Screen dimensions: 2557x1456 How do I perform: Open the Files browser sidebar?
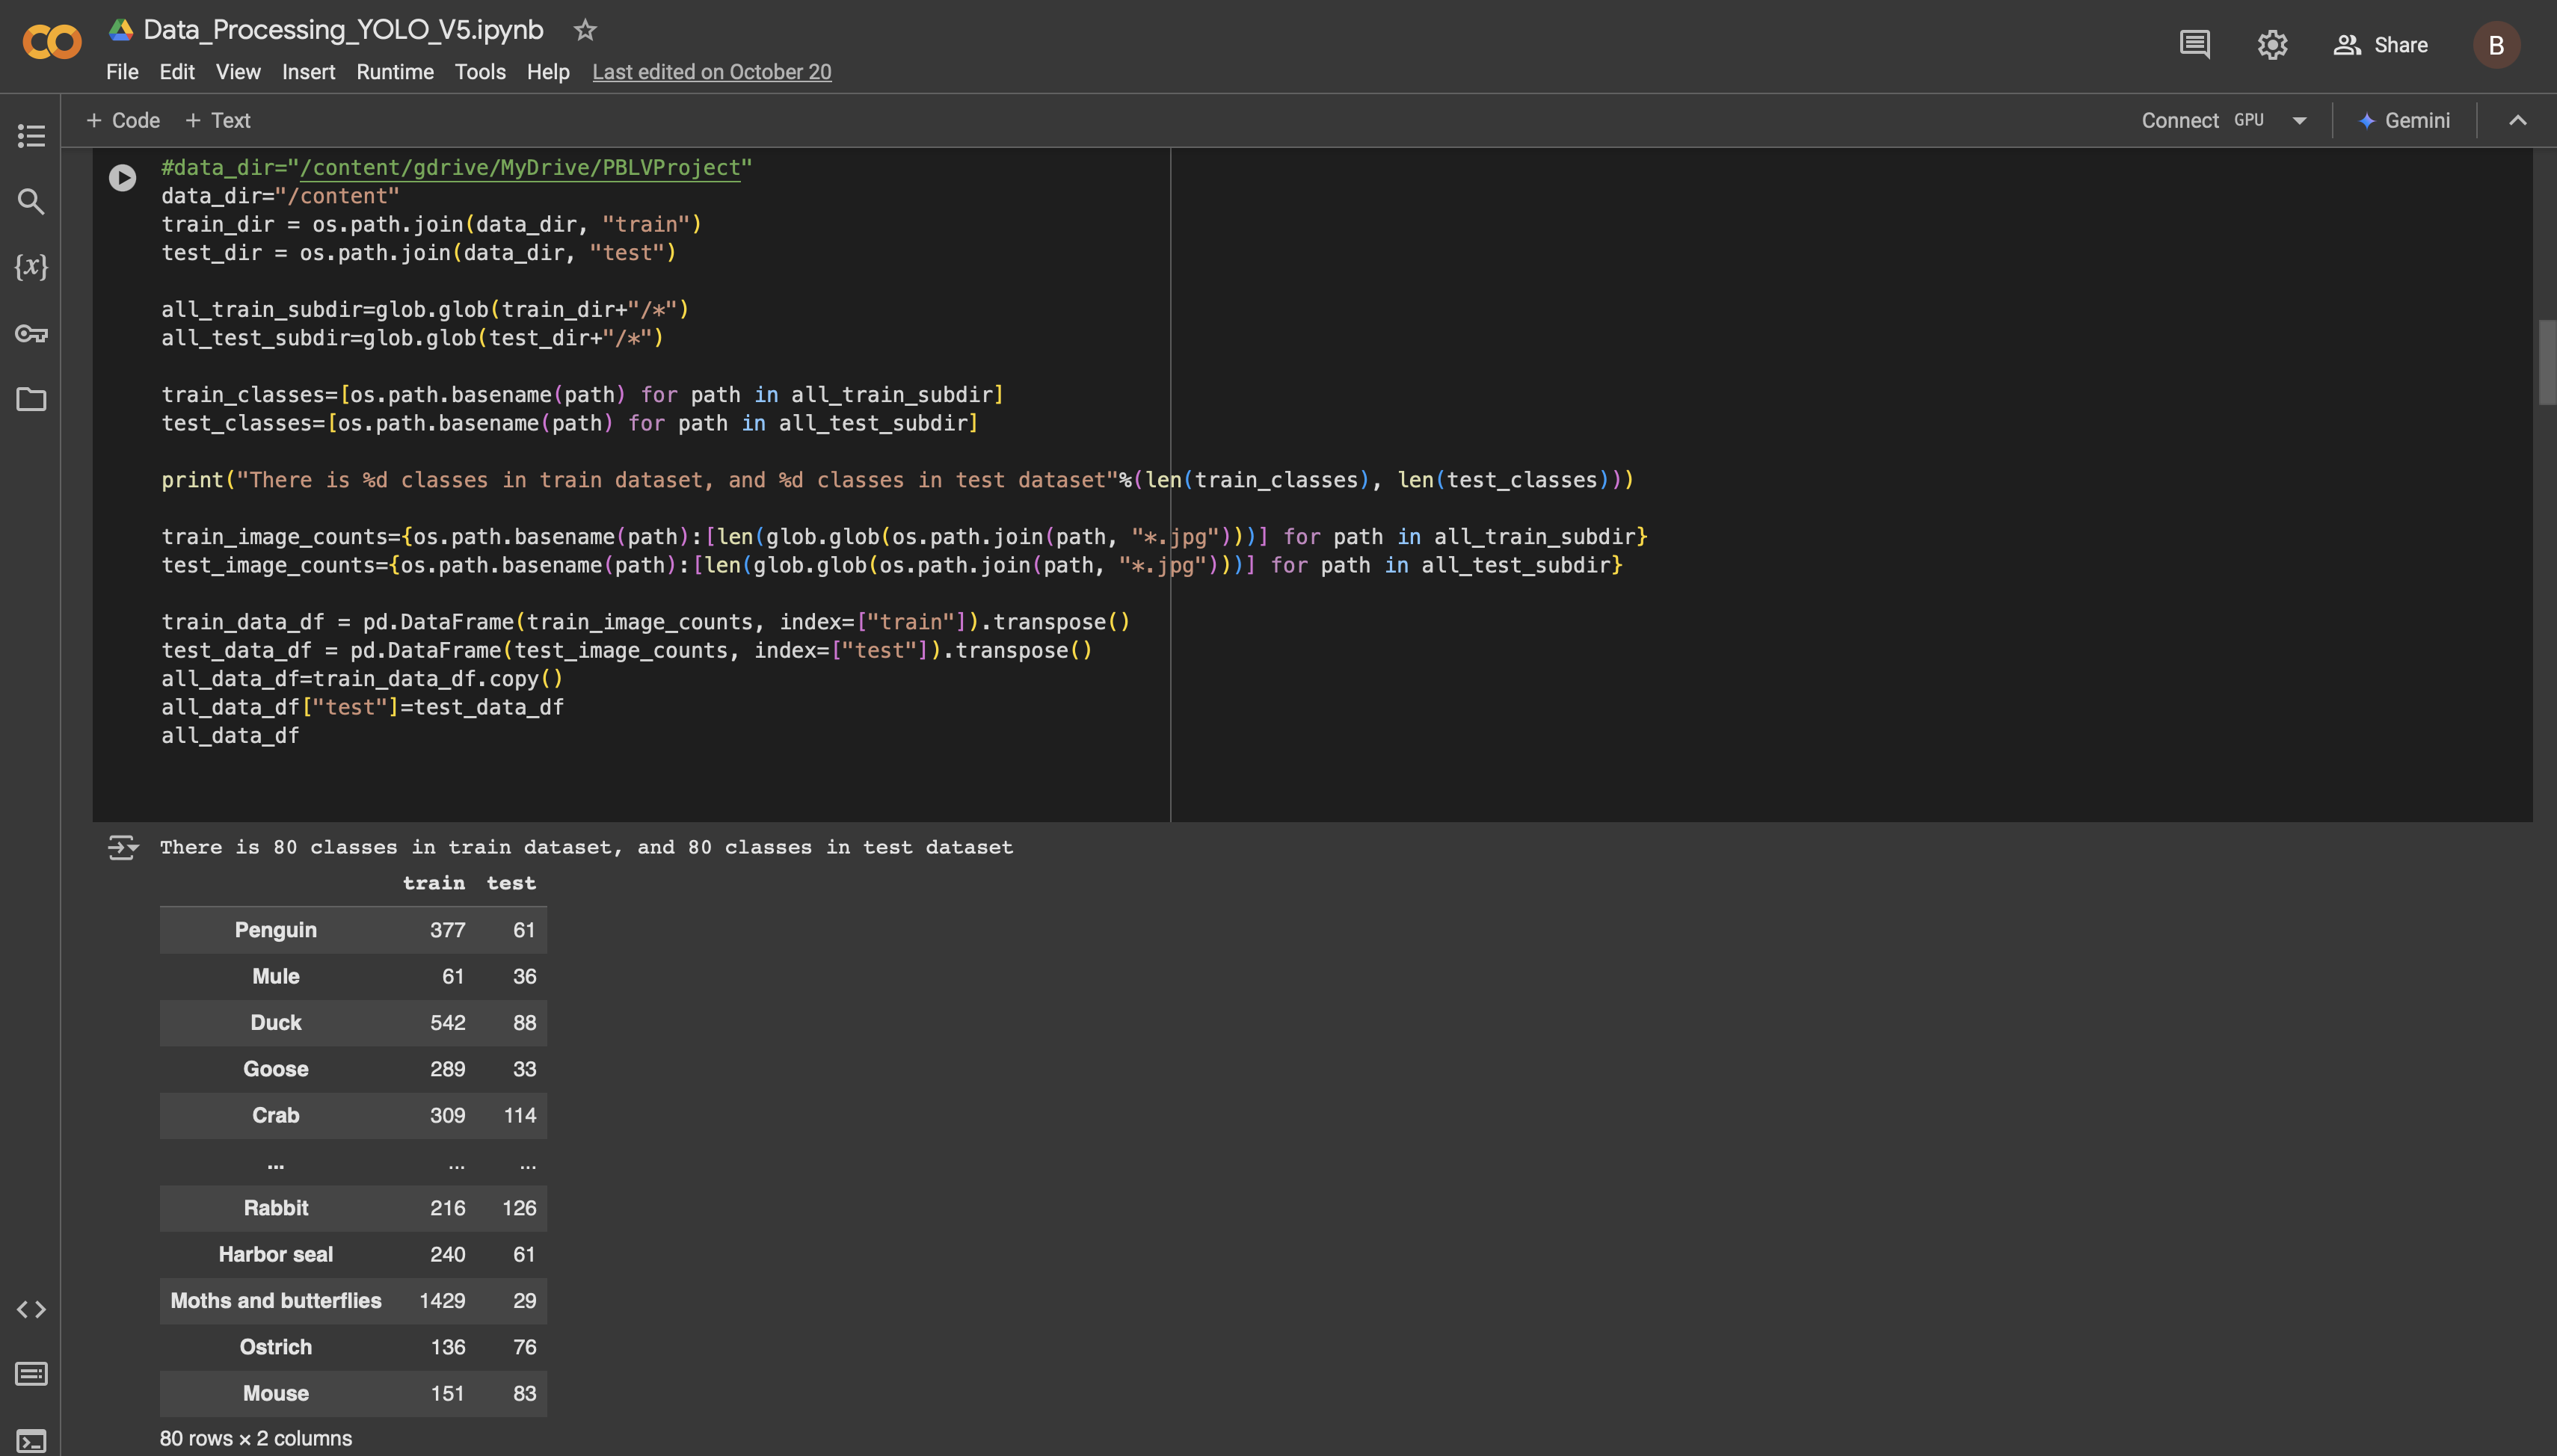tap(31, 399)
